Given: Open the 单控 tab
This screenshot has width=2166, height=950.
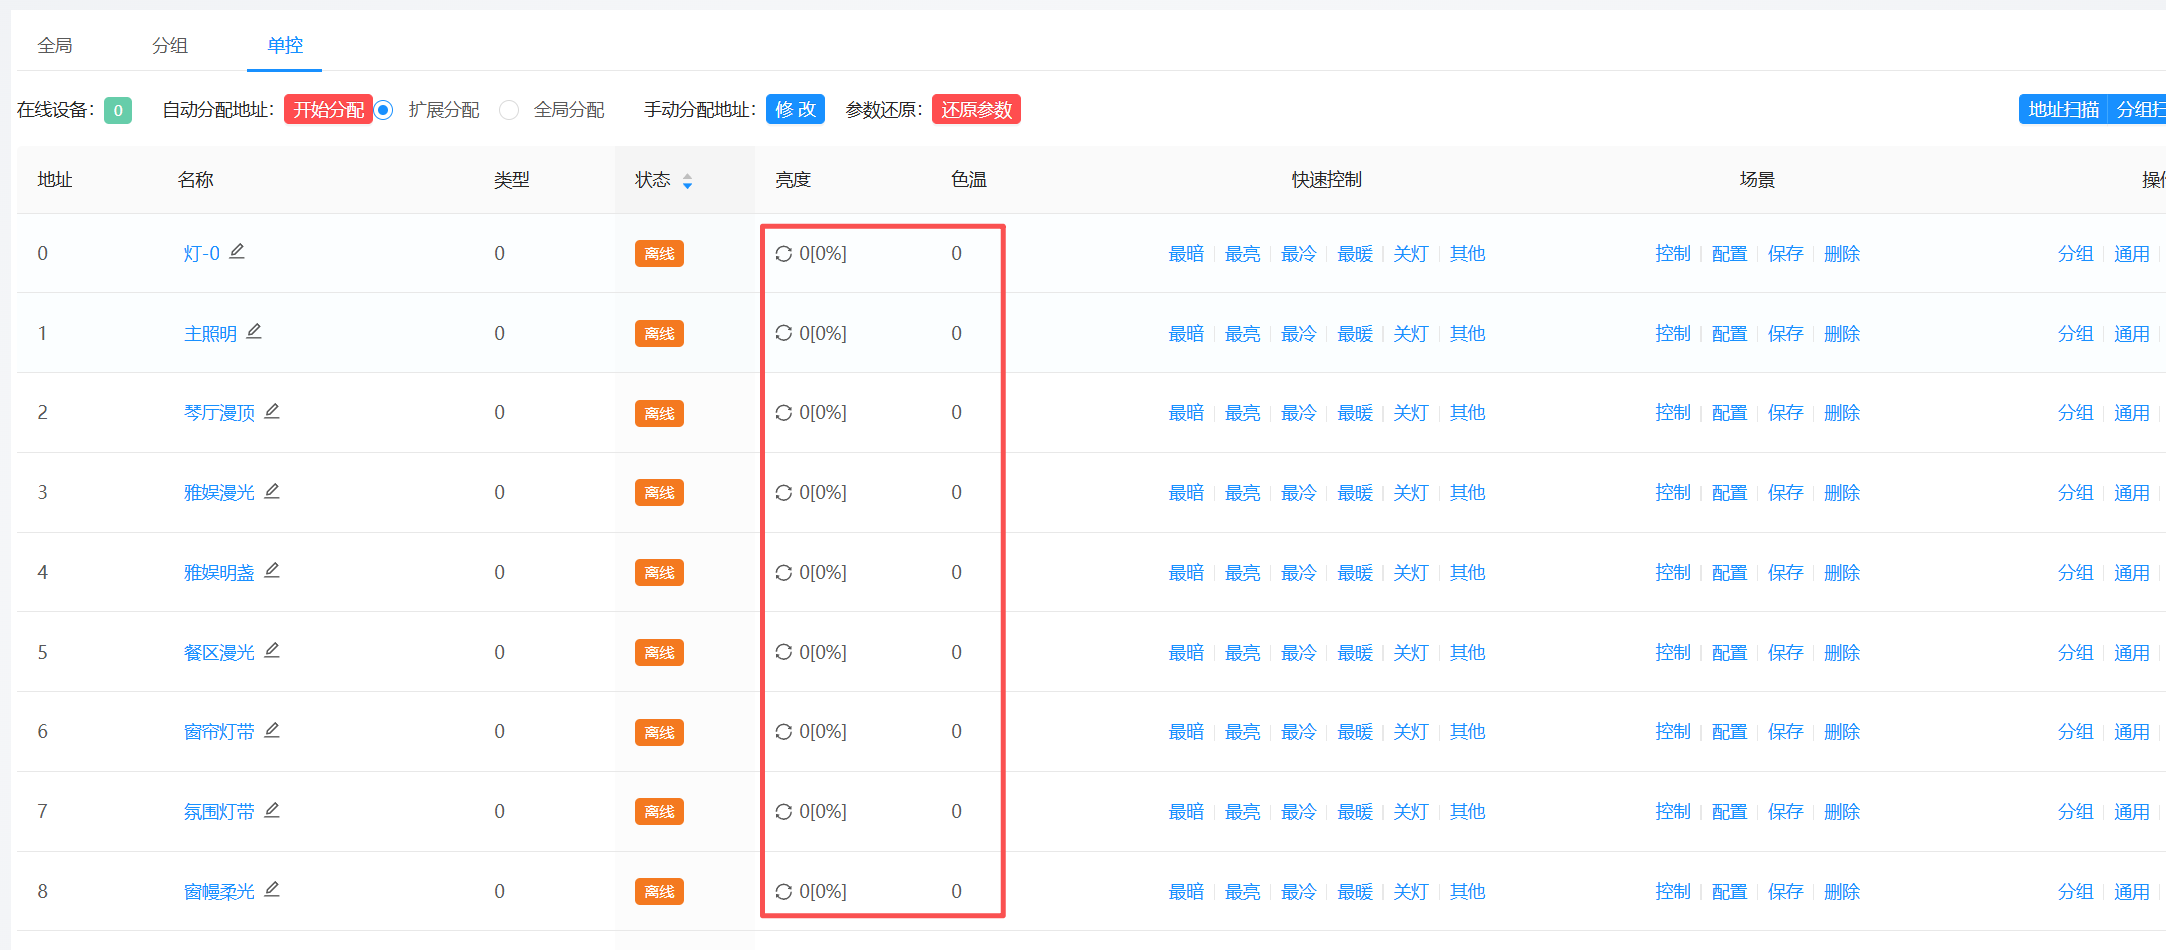Looking at the screenshot, I should pyautogui.click(x=285, y=45).
